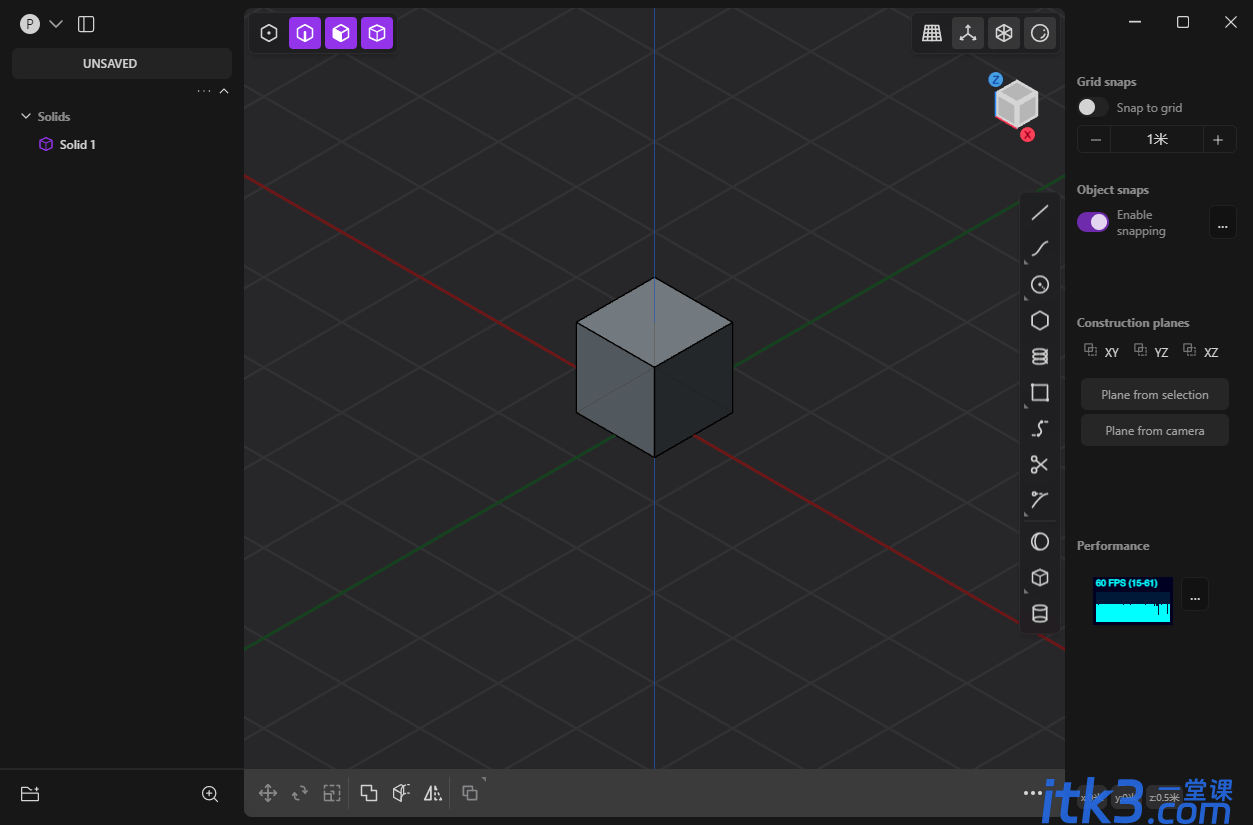Click the Solid 1 cube icon

pyautogui.click(x=46, y=144)
